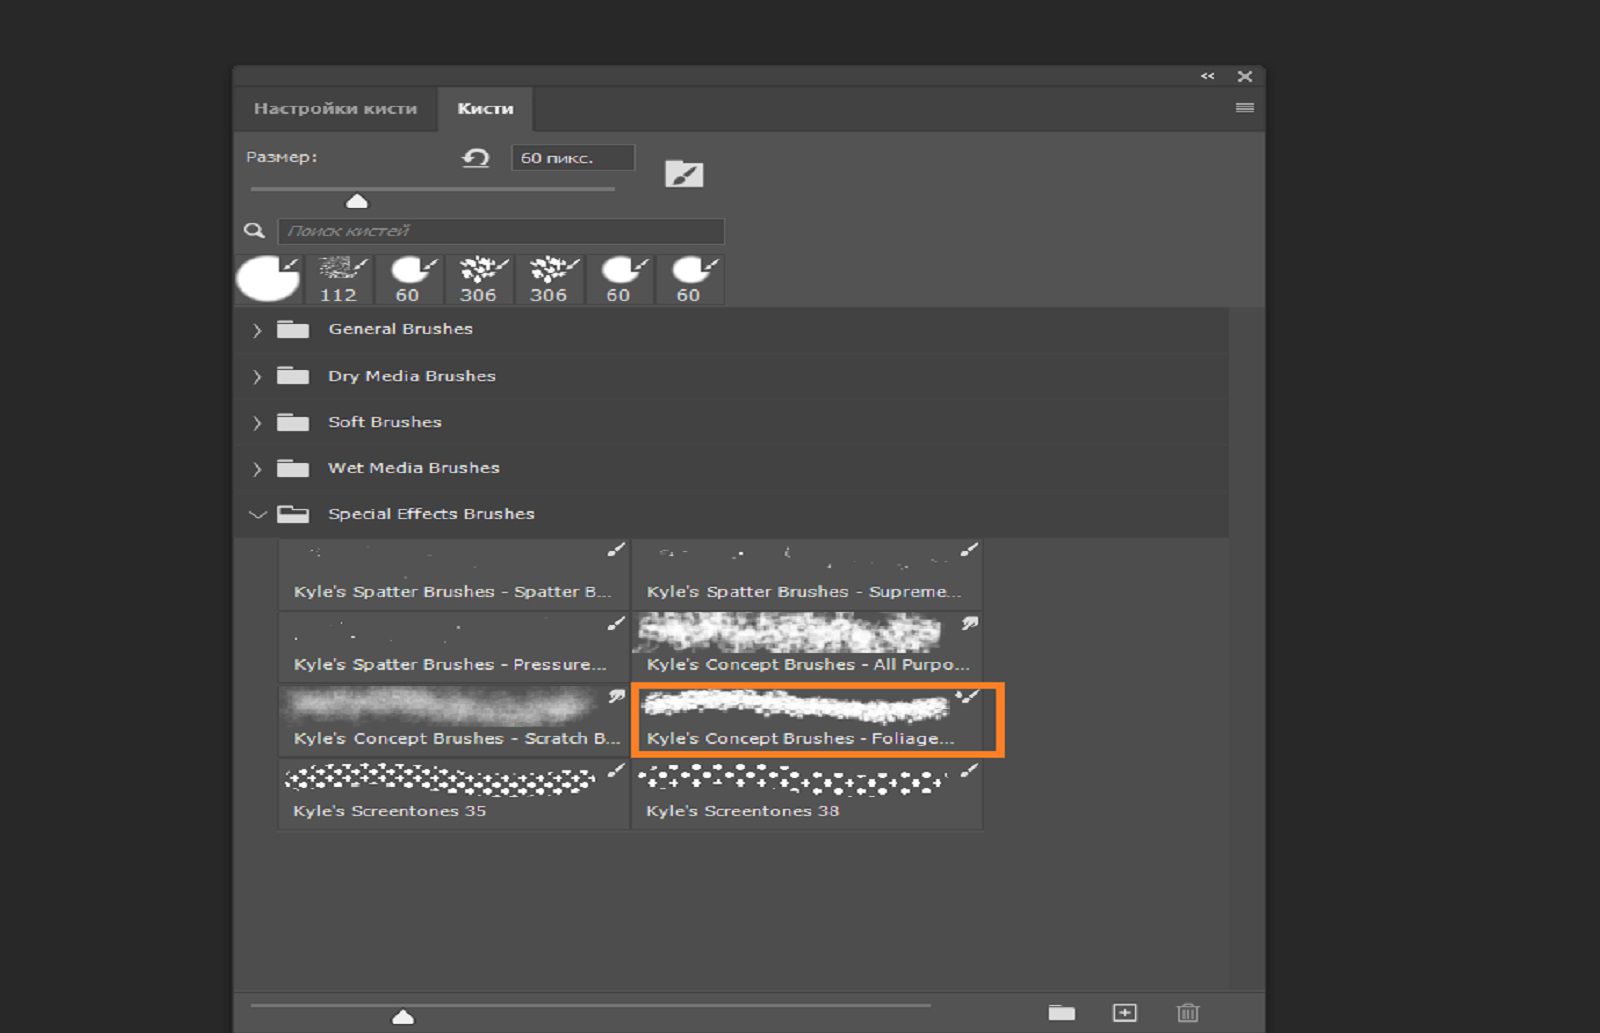The image size is (1600, 1033).
Task: Delete the brush using trash icon
Action: [1188, 1013]
